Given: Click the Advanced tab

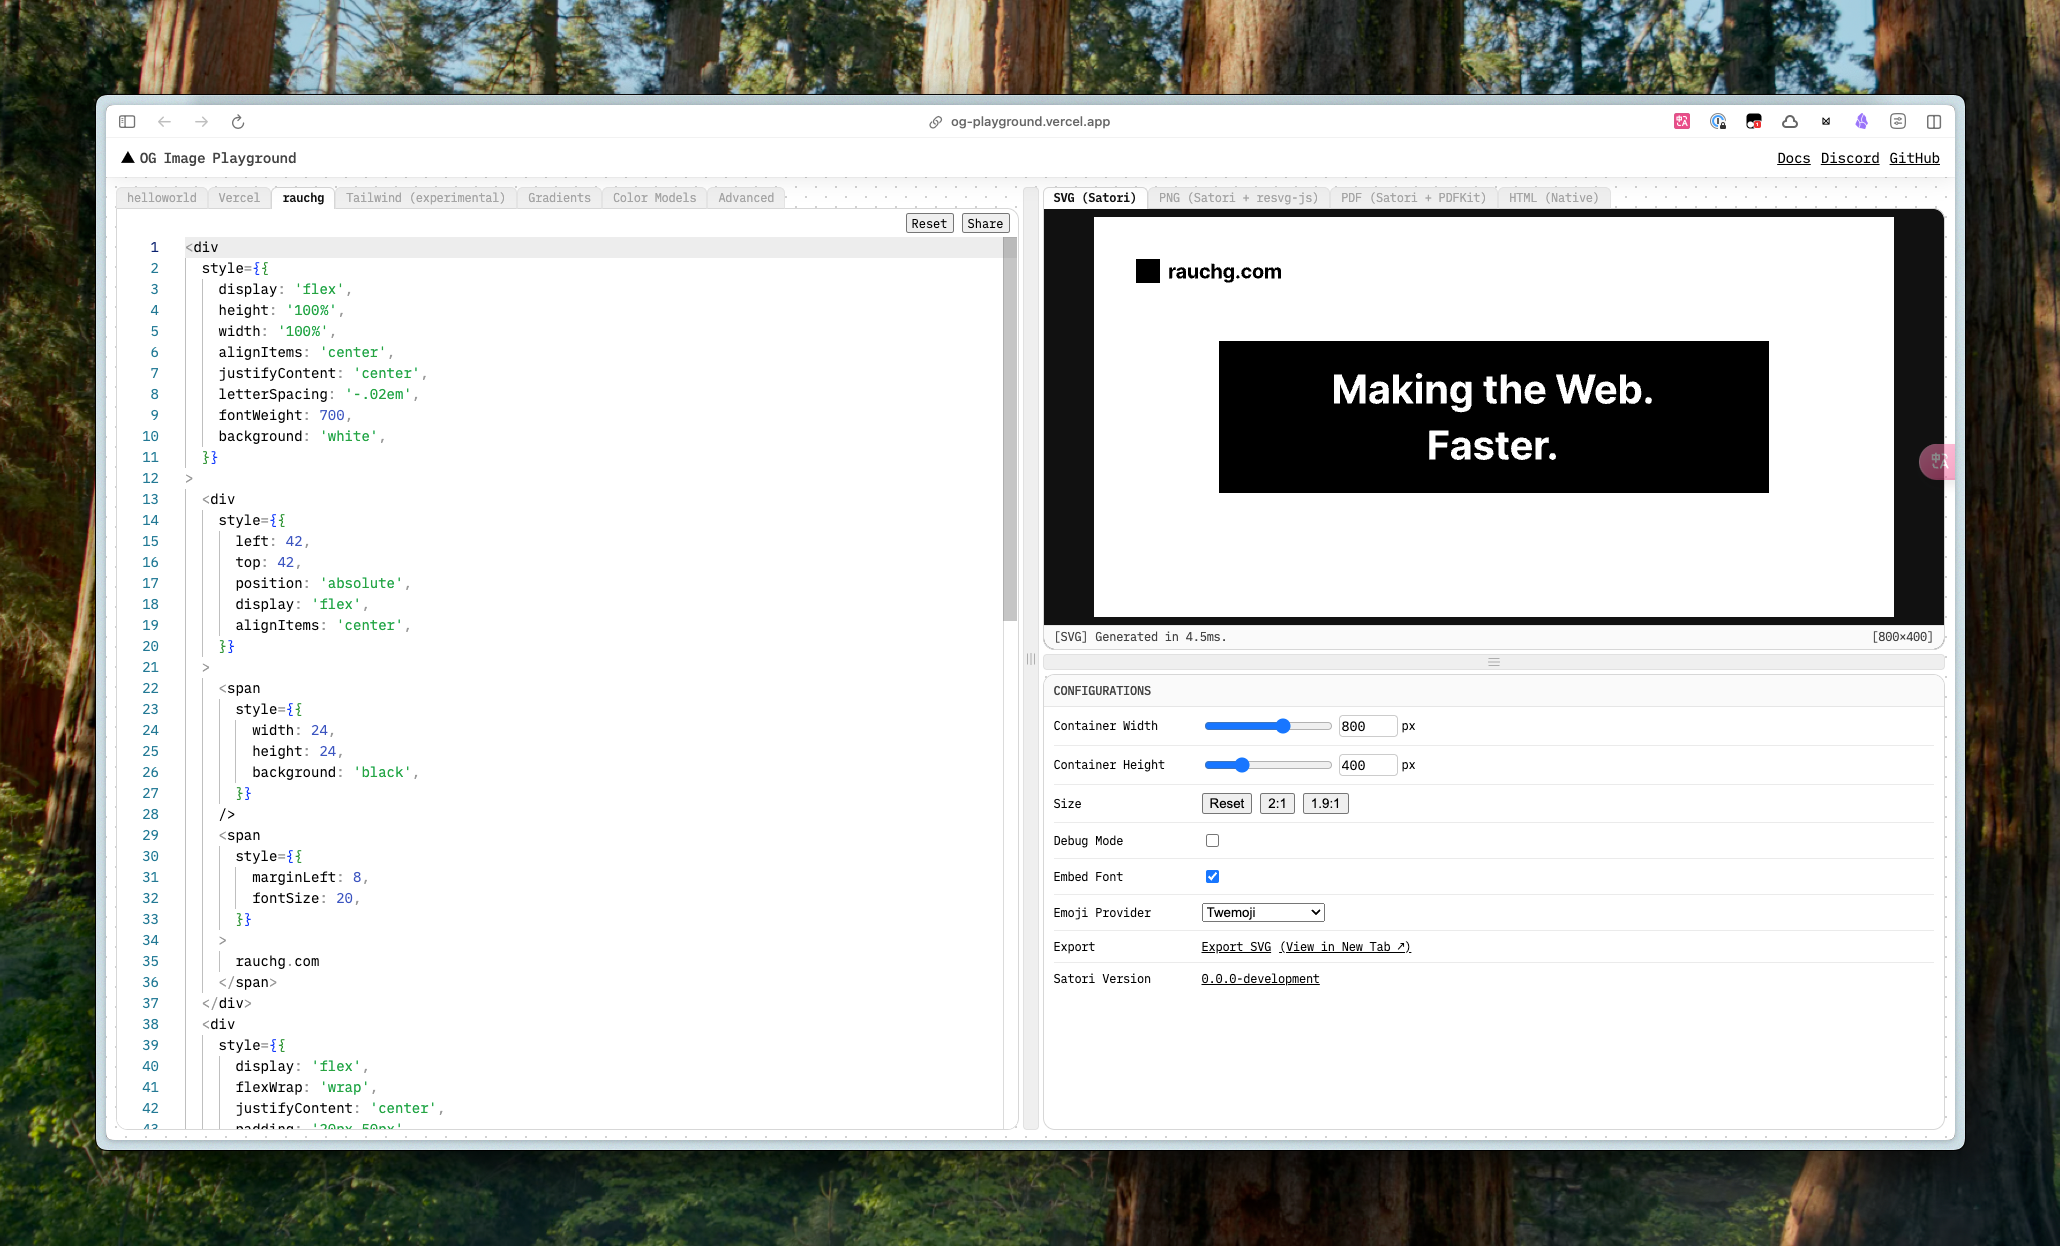Looking at the screenshot, I should tap(746, 196).
